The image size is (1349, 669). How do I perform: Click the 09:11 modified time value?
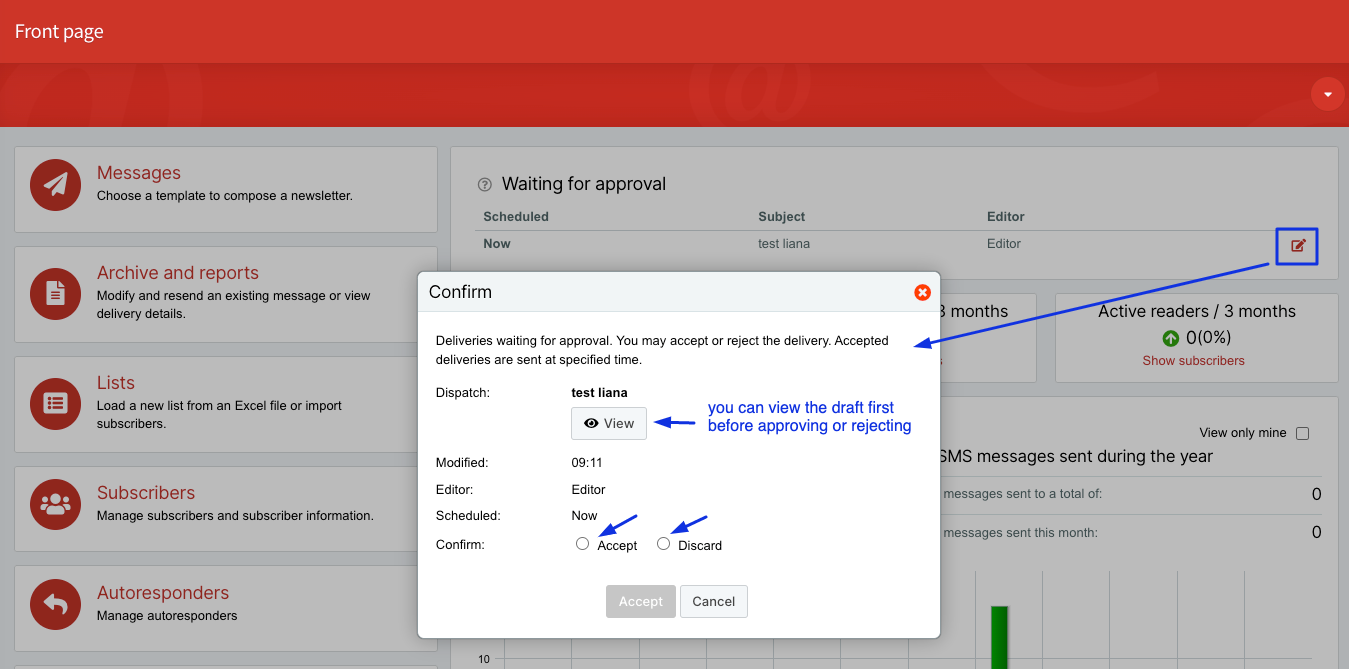587,463
